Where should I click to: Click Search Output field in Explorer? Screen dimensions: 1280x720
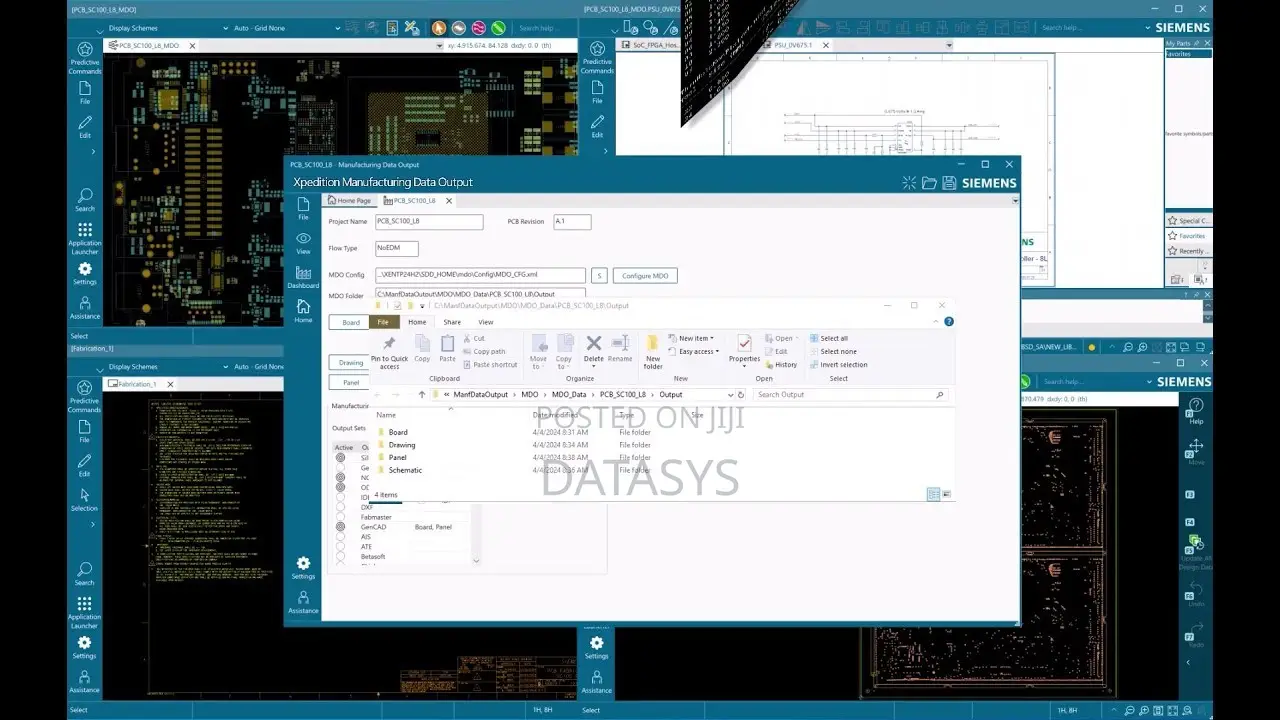(x=850, y=395)
